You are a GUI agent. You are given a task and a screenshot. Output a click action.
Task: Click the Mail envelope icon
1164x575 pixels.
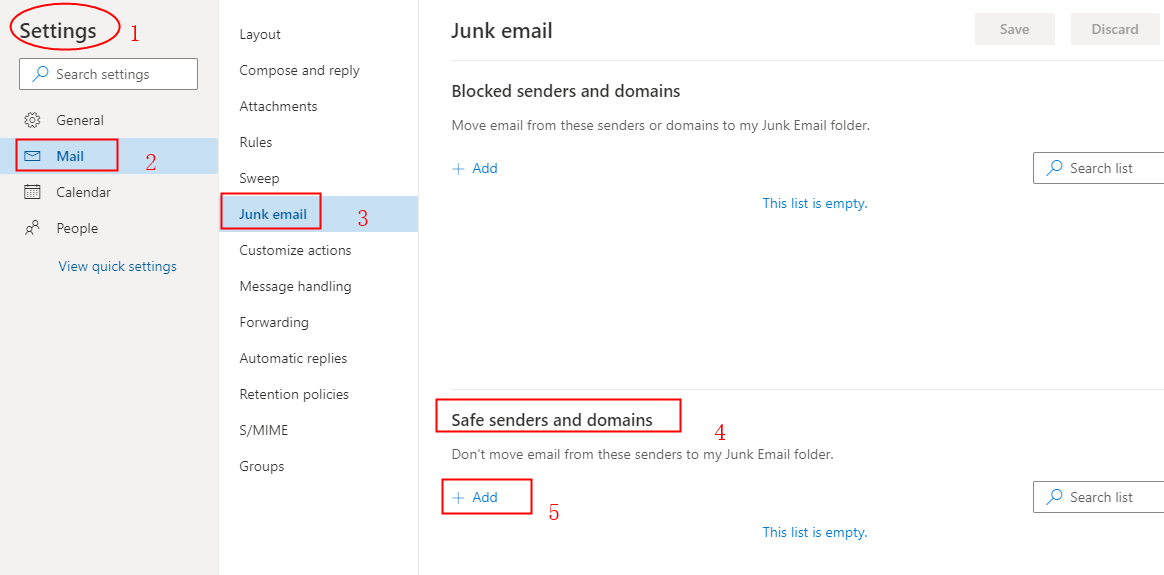32,156
